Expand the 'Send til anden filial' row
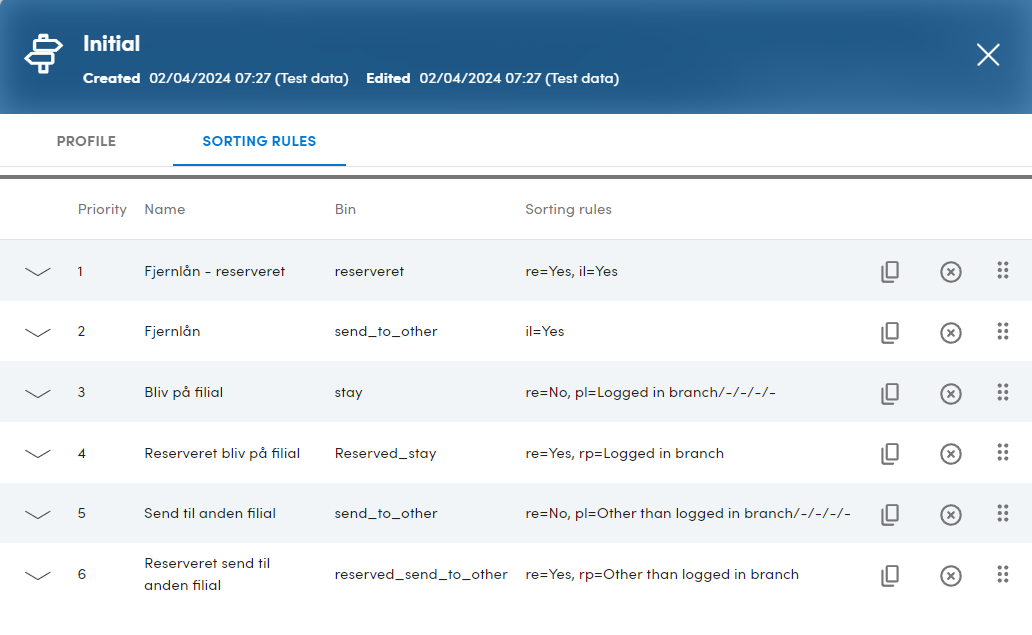 [38, 514]
